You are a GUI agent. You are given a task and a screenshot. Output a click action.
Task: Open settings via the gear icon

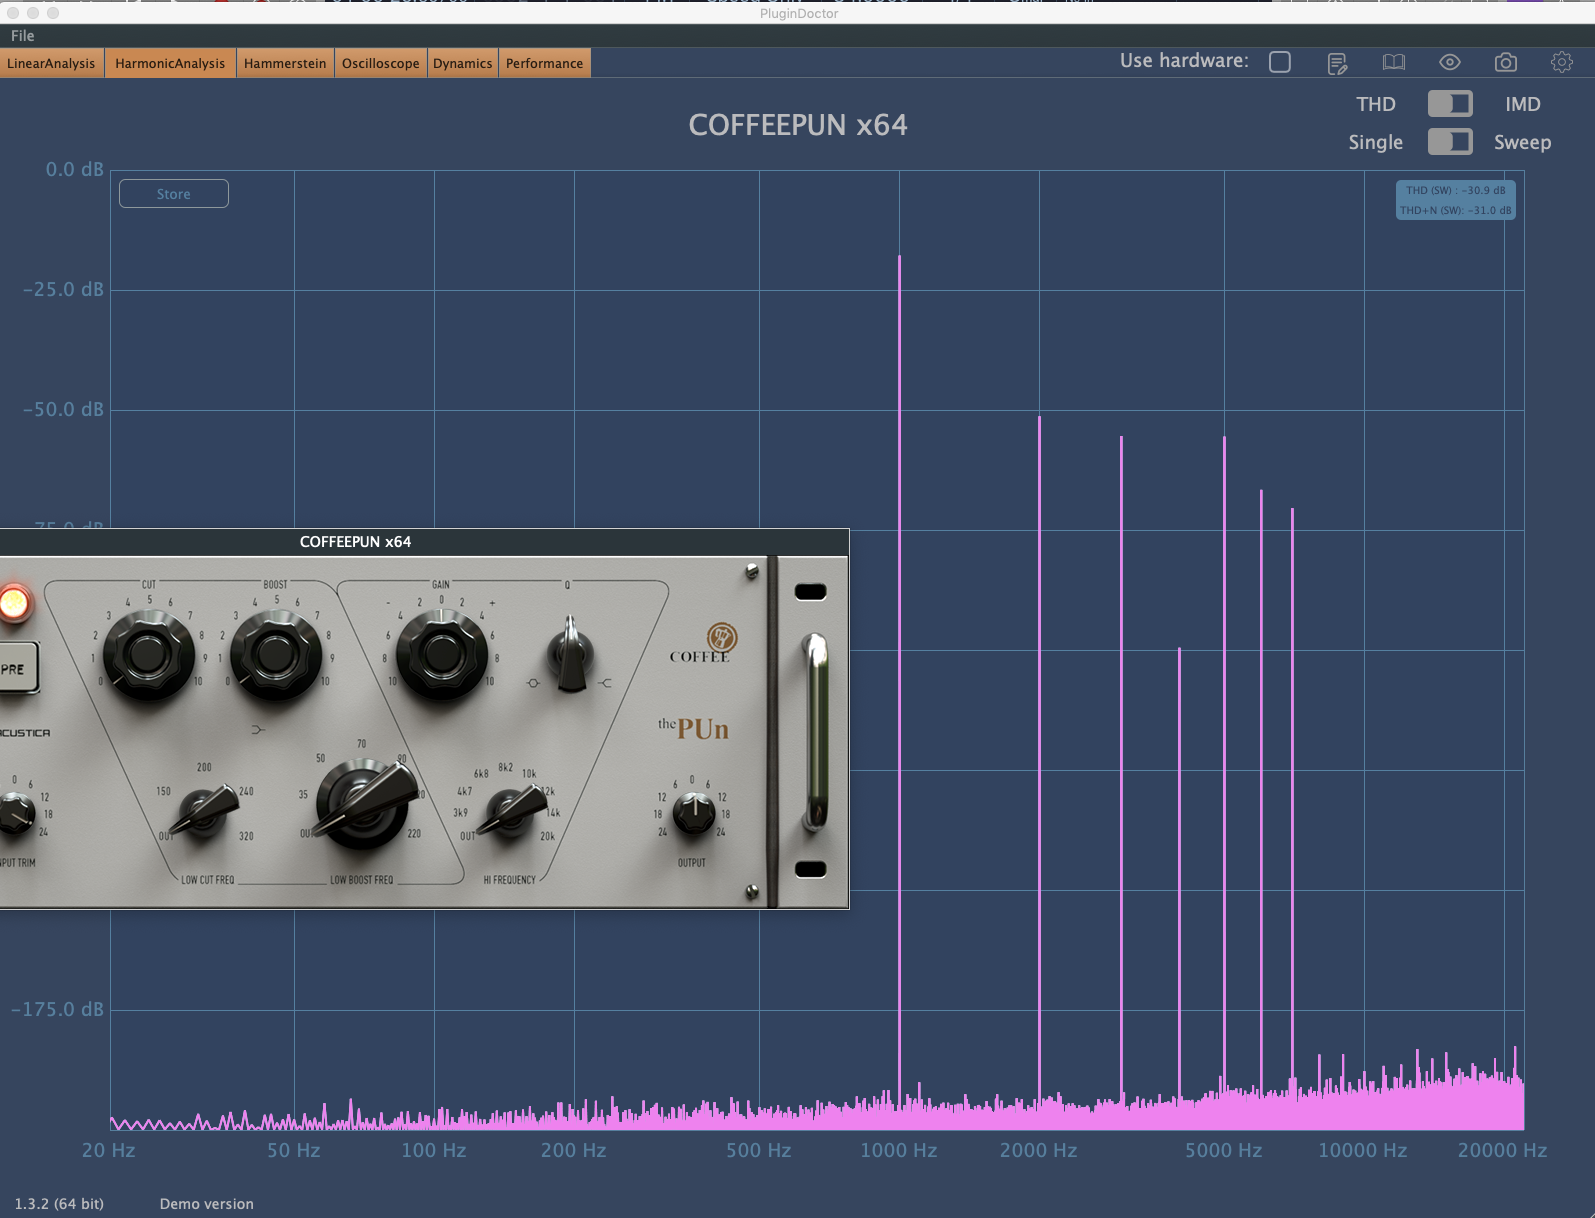point(1561,62)
